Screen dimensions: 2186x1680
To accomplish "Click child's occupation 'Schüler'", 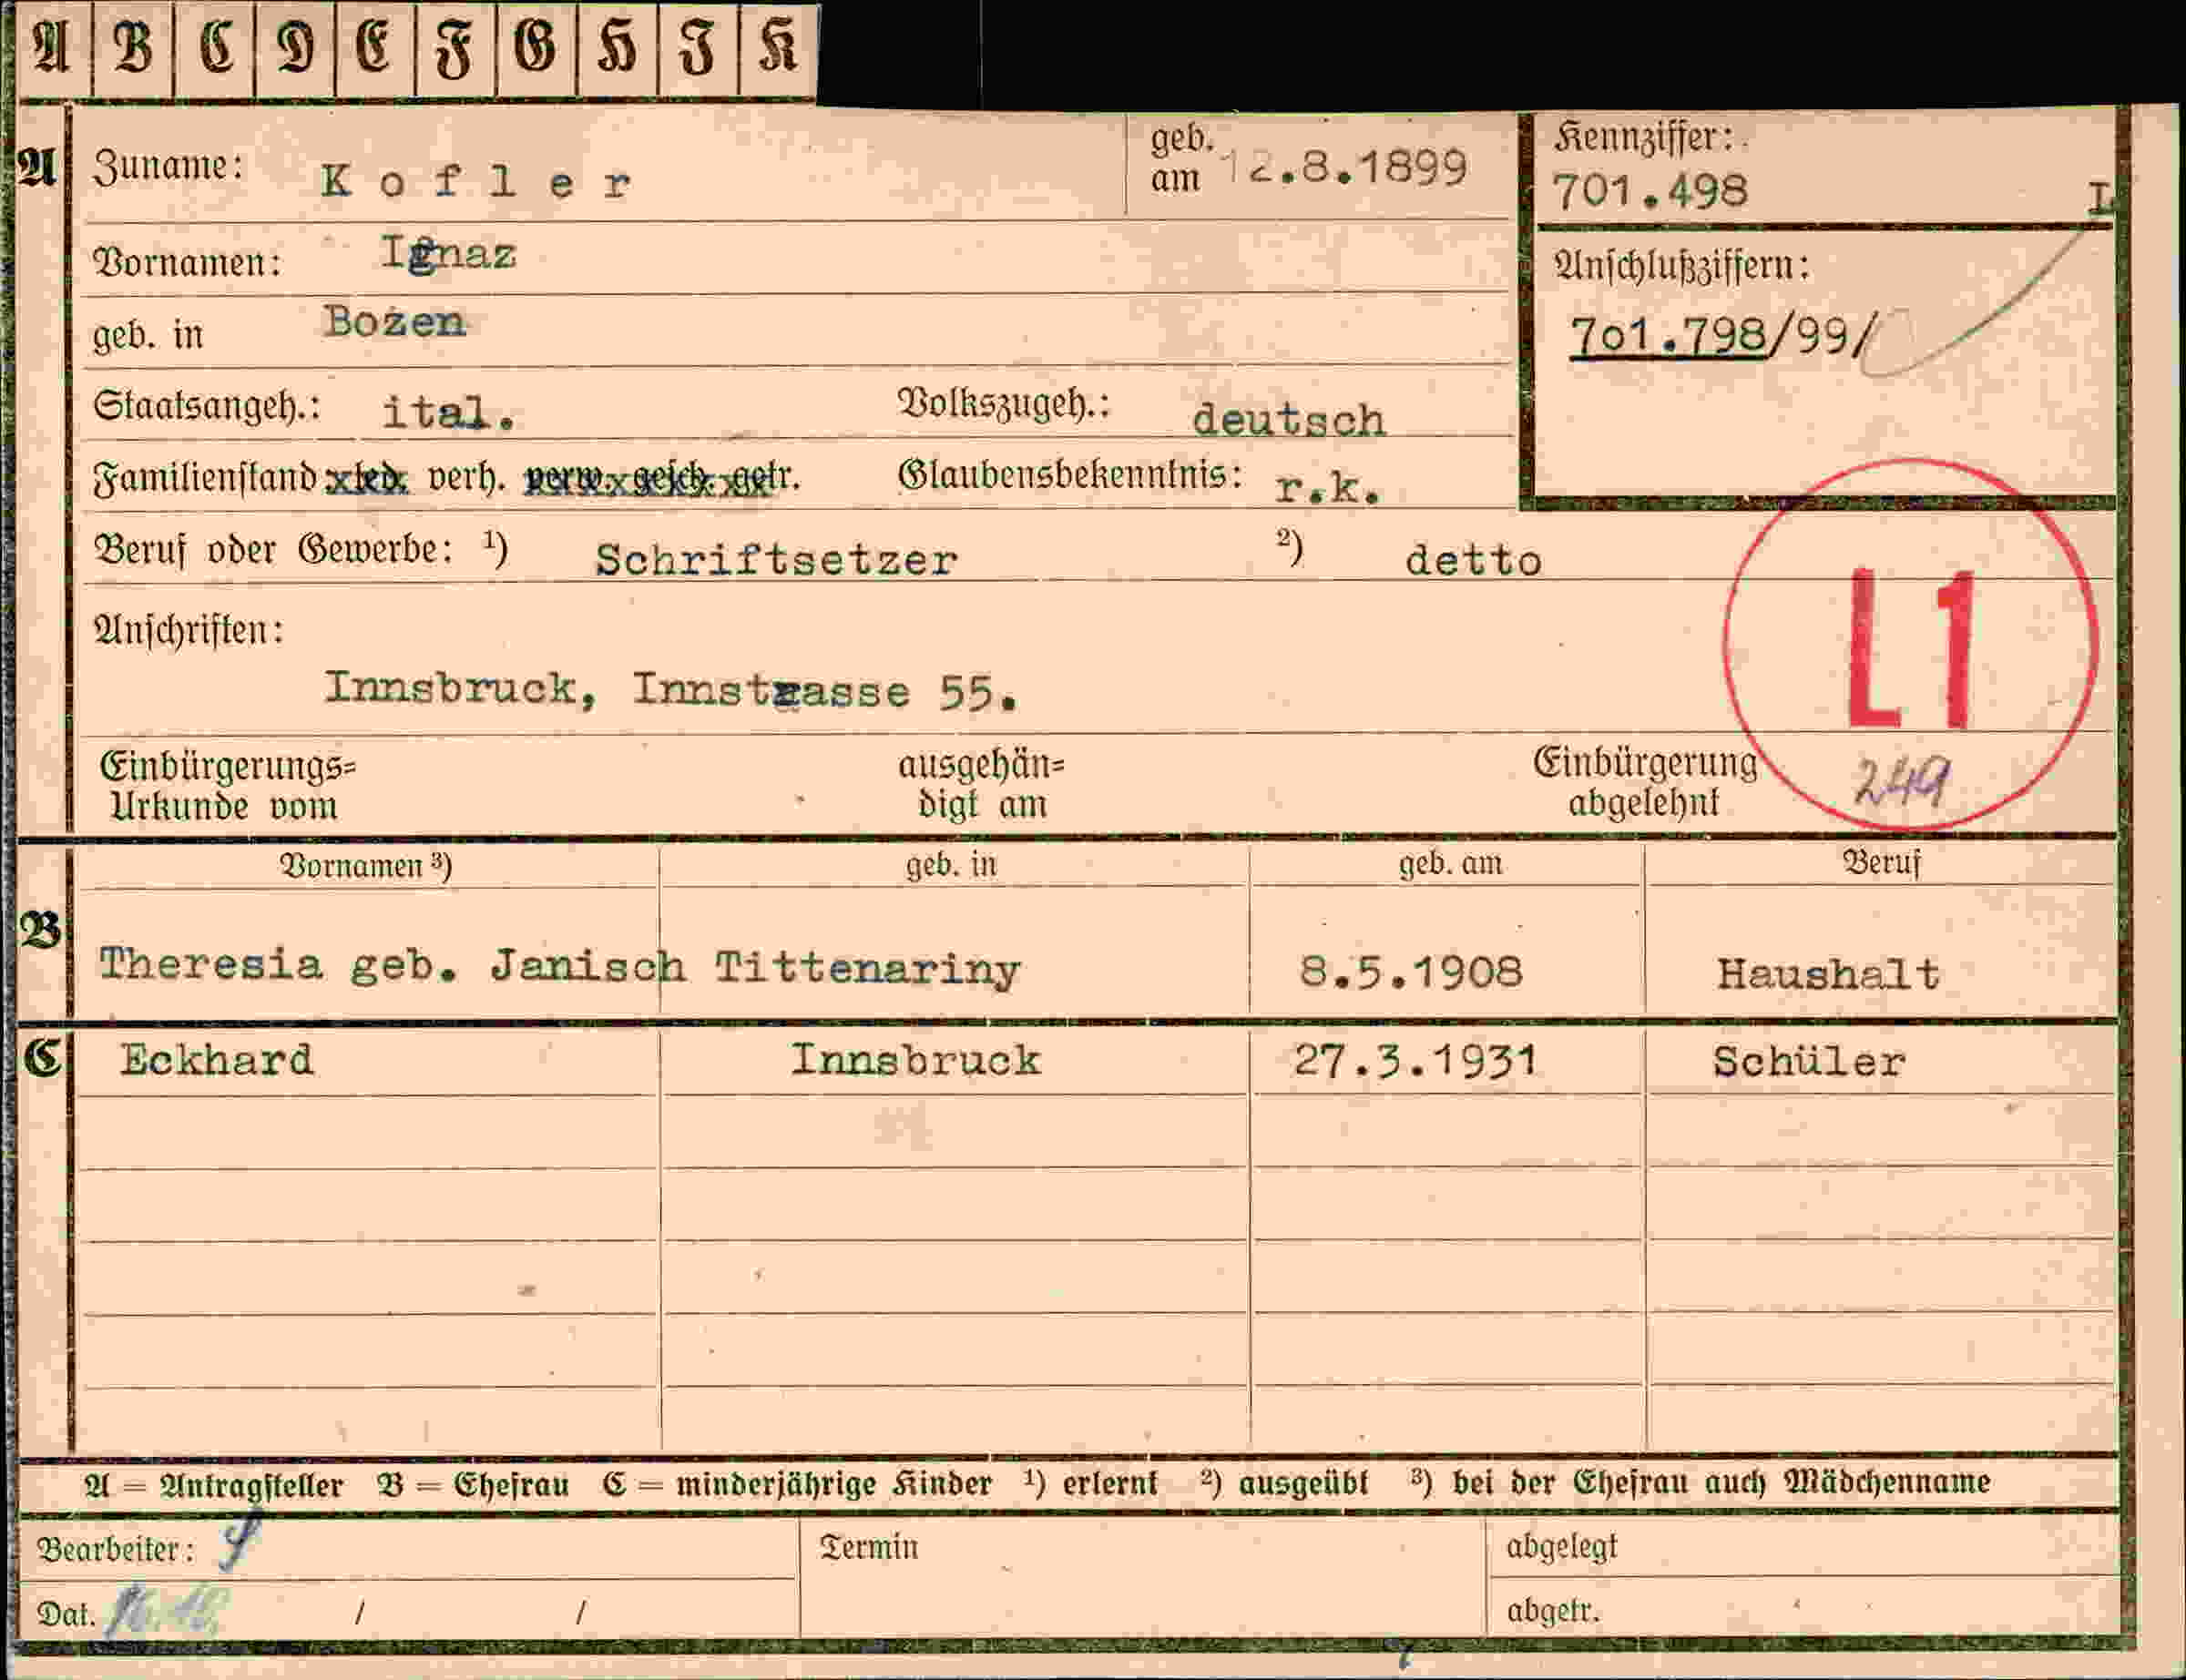I will [1809, 1061].
